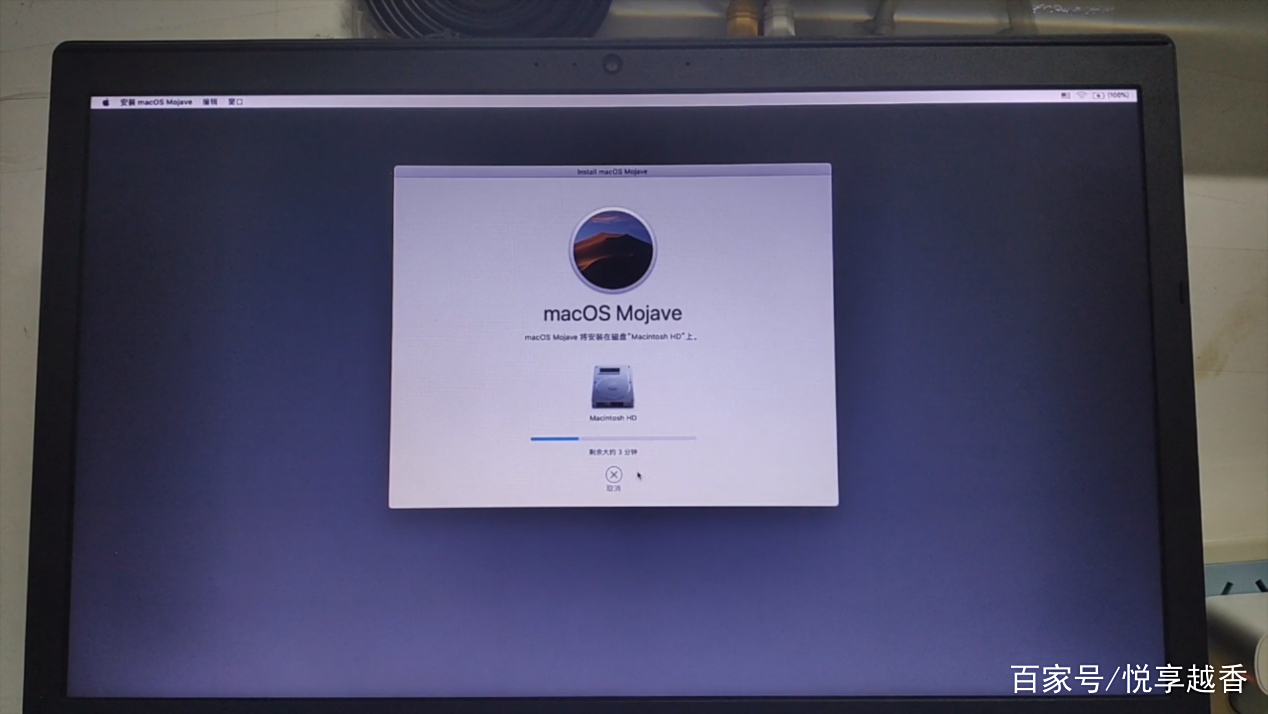Screen dimensions: 1268x714
Task: Open the Apple menu
Action: coord(105,101)
